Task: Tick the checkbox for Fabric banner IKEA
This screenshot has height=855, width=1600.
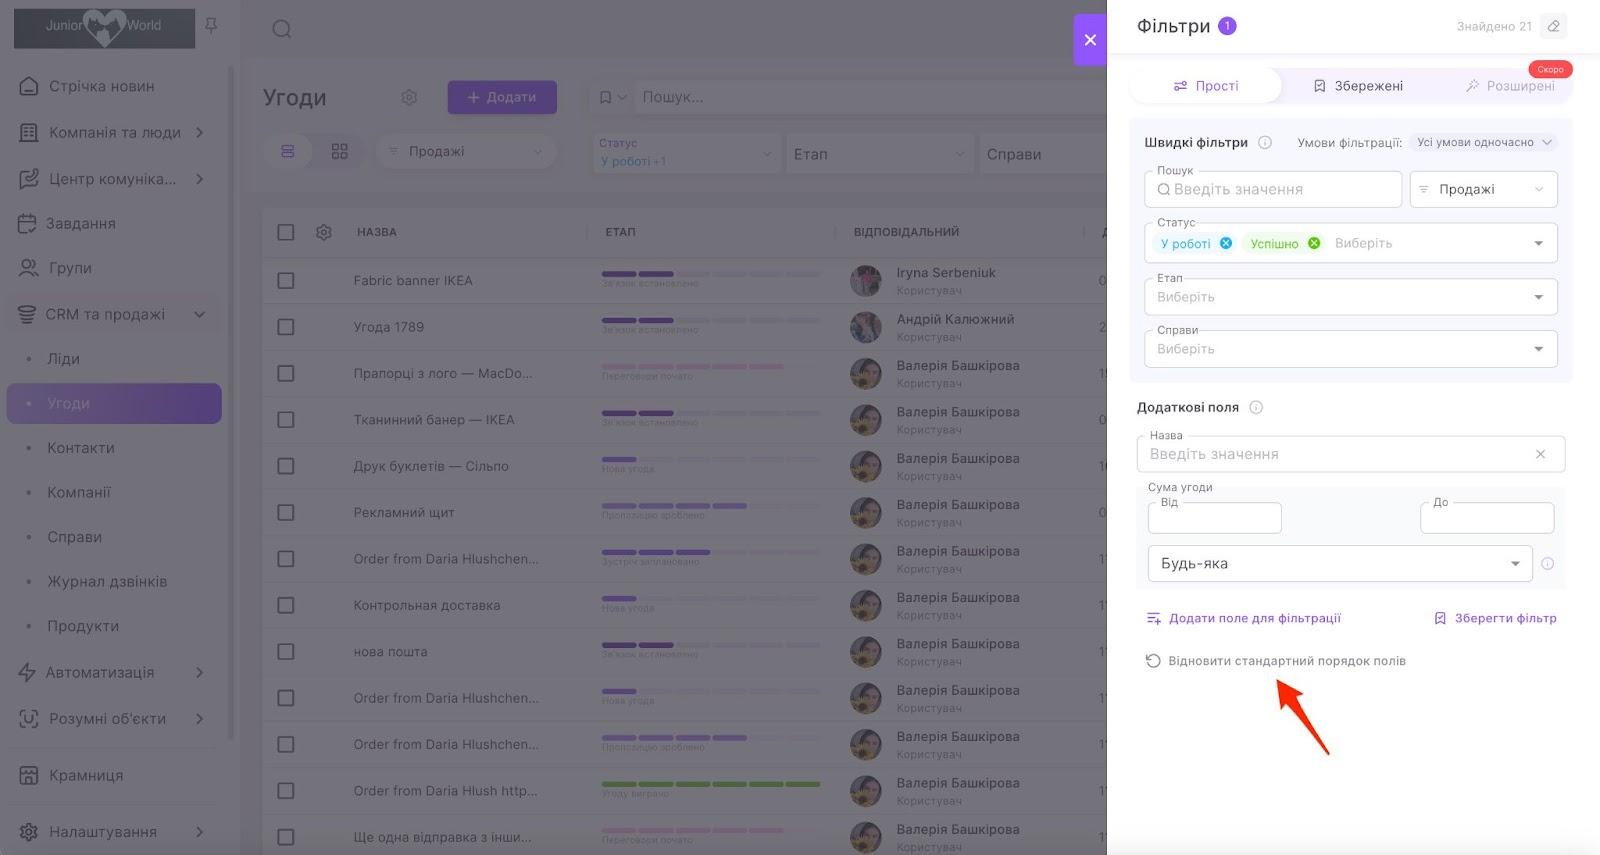Action: (x=286, y=281)
